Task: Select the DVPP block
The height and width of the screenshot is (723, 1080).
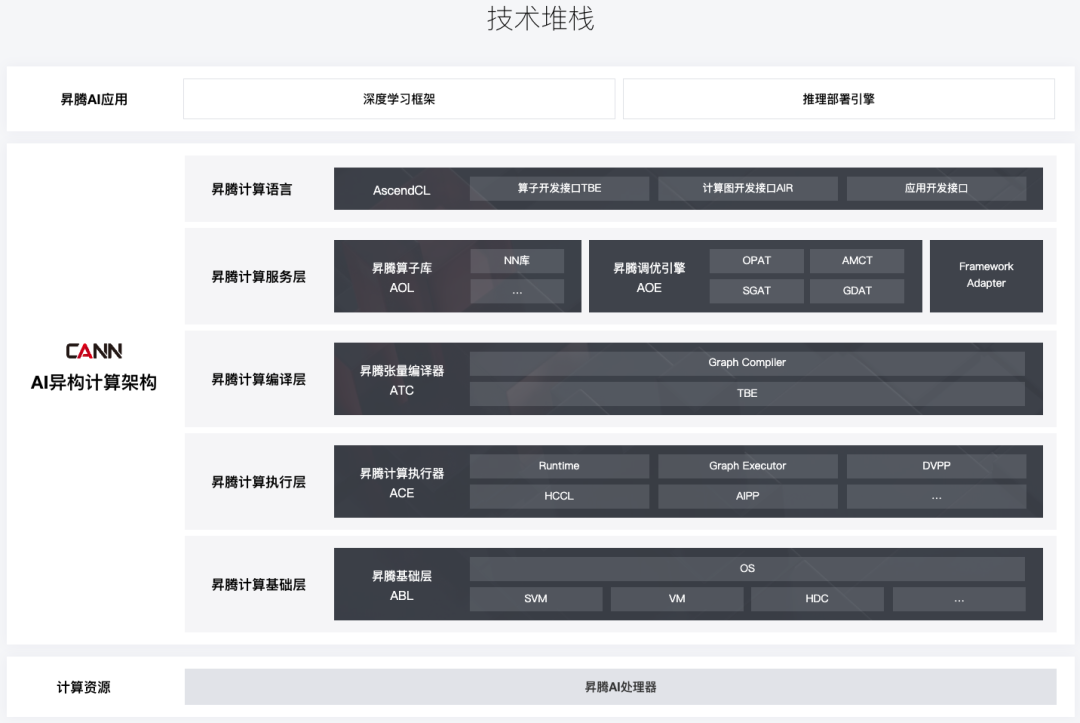Action: pyautogui.click(x=936, y=466)
